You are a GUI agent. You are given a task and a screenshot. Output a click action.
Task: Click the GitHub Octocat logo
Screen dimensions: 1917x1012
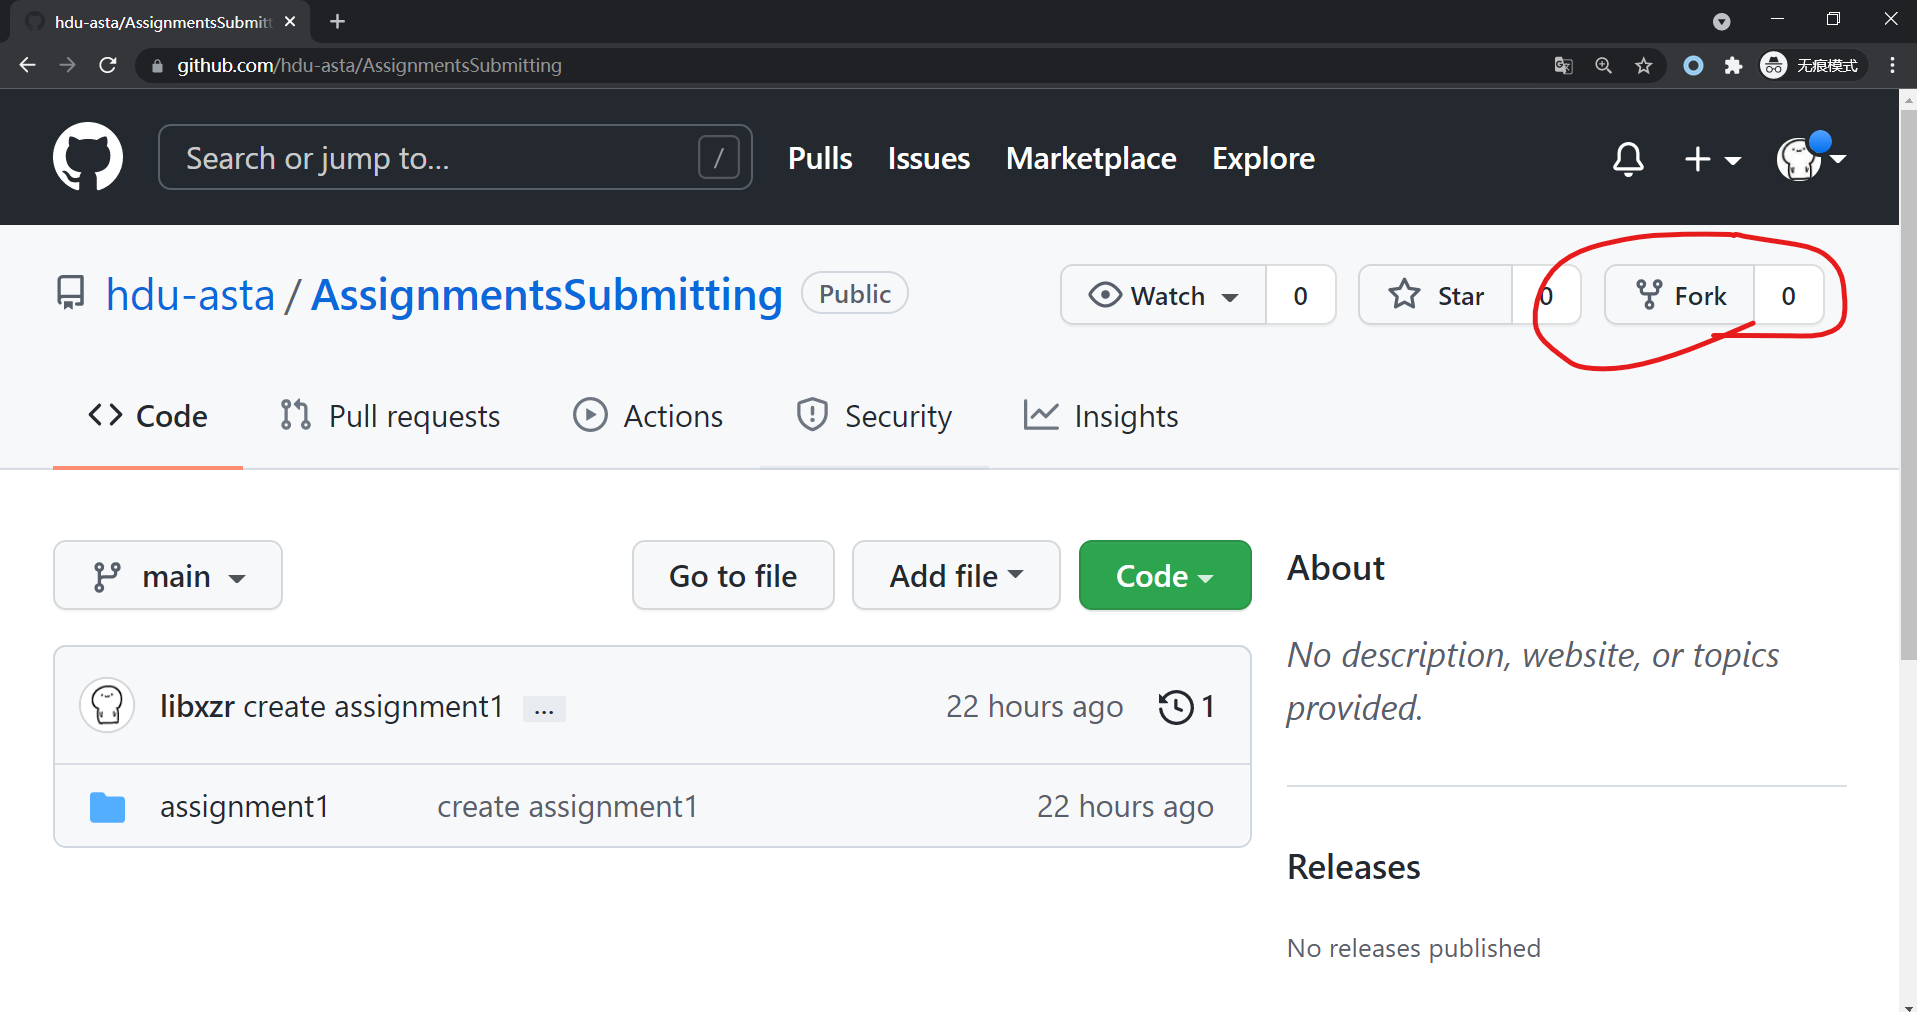click(x=88, y=157)
